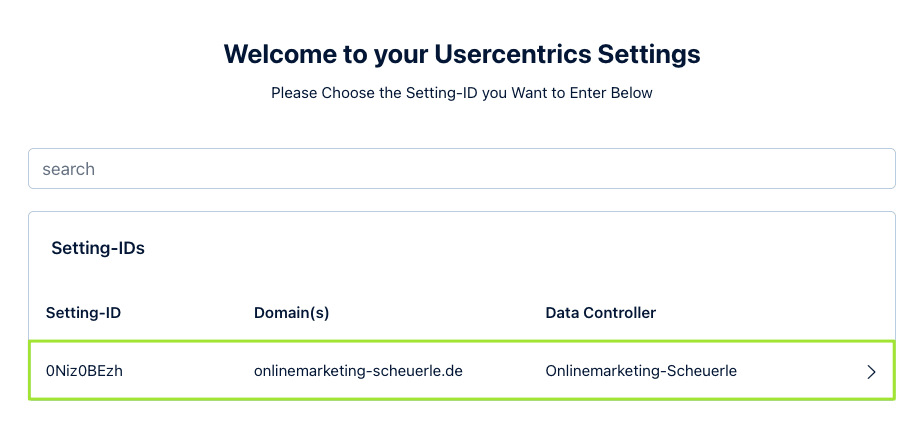Open the 0Niz0BEzh setting row

(x=461, y=371)
